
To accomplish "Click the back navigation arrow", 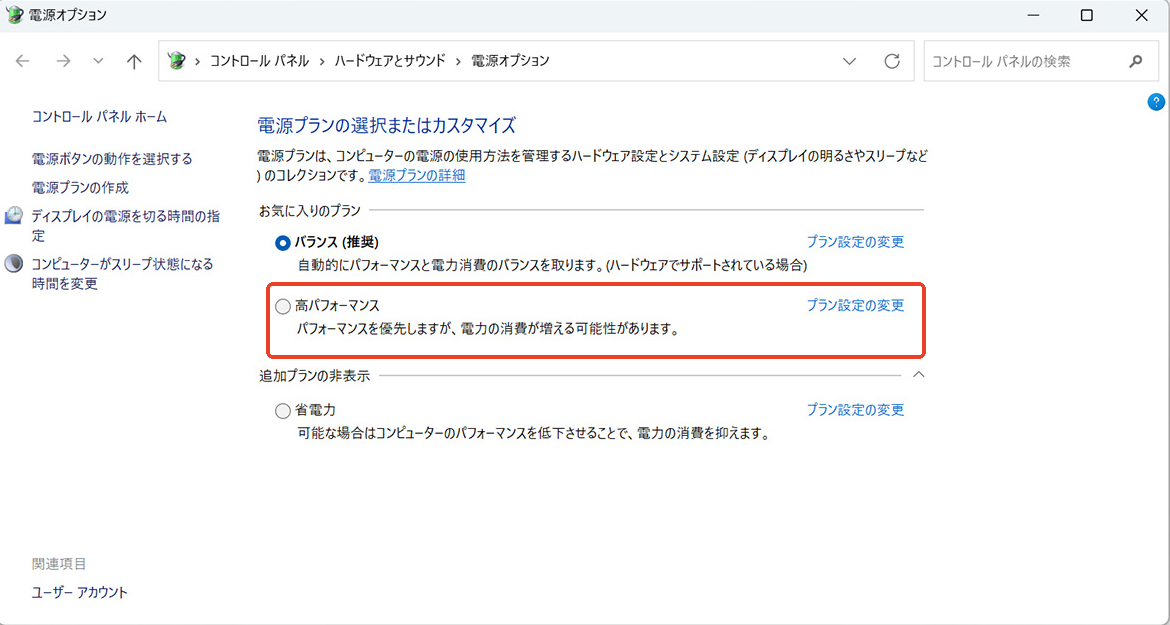I will pos(23,61).
